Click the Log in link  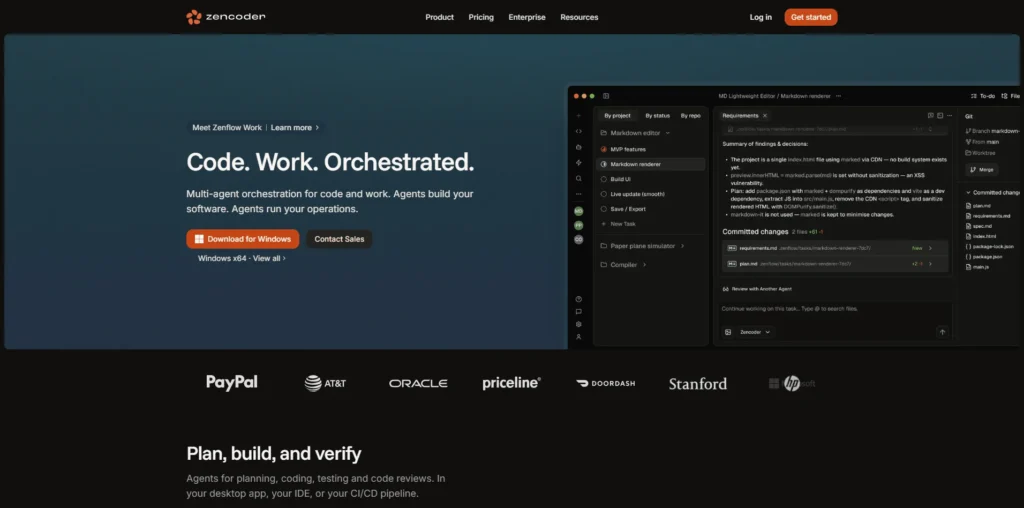coord(760,18)
